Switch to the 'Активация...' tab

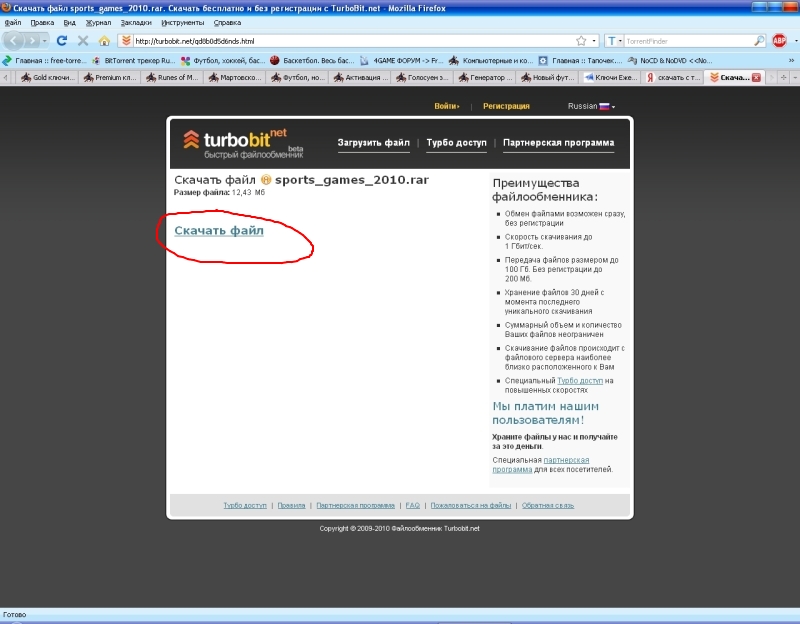click(x=360, y=78)
